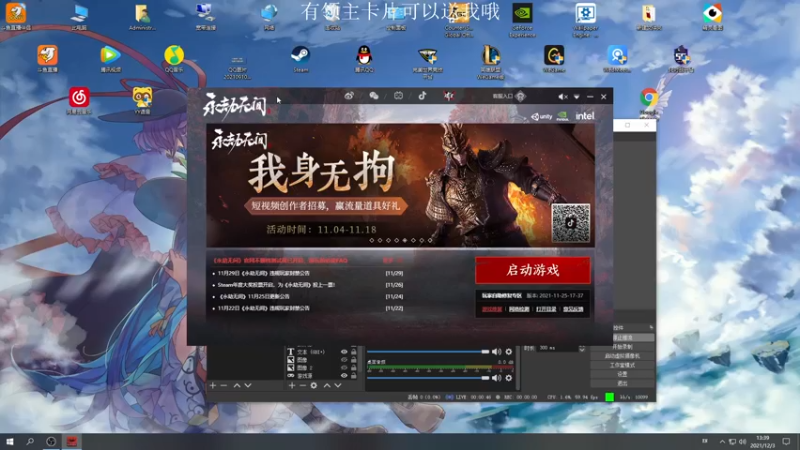Click the 网络检测 network check link
Image resolution: width=800 pixels, height=450 pixels.
pos(519,309)
